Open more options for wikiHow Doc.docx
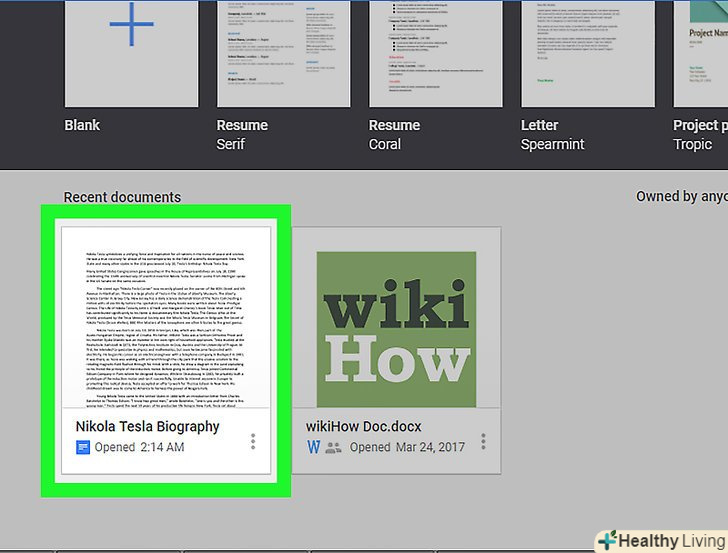 click(483, 442)
